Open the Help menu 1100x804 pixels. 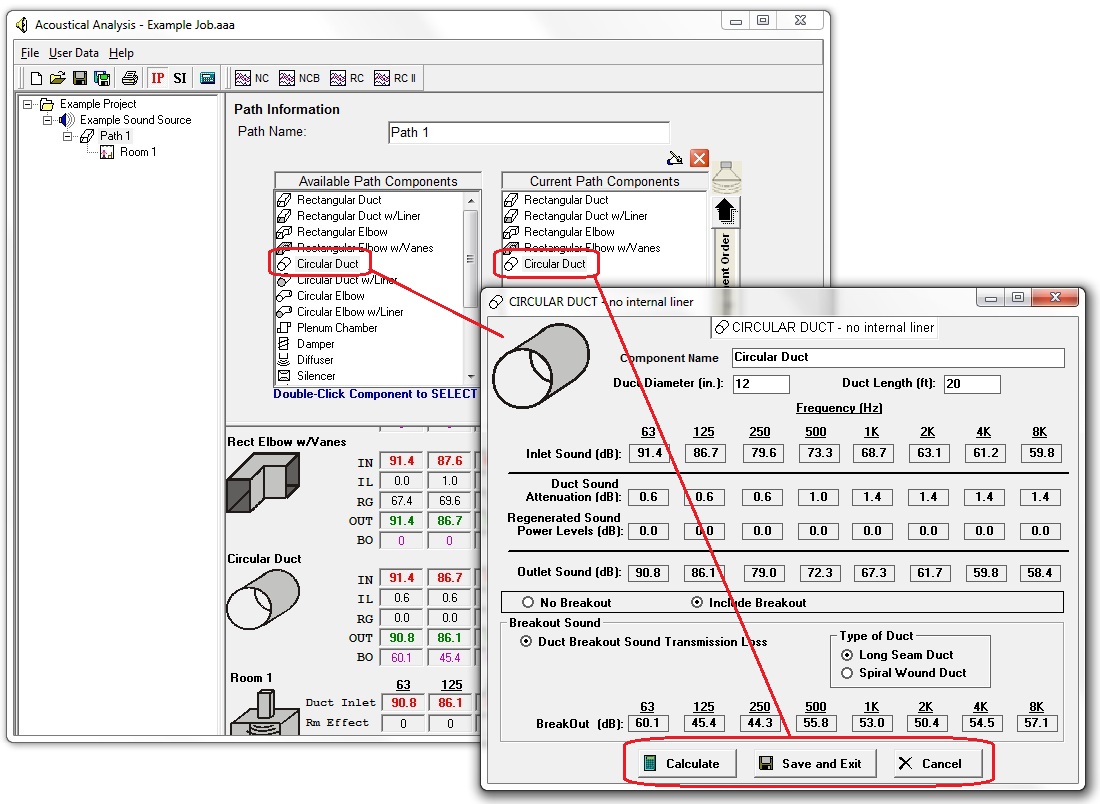(121, 53)
